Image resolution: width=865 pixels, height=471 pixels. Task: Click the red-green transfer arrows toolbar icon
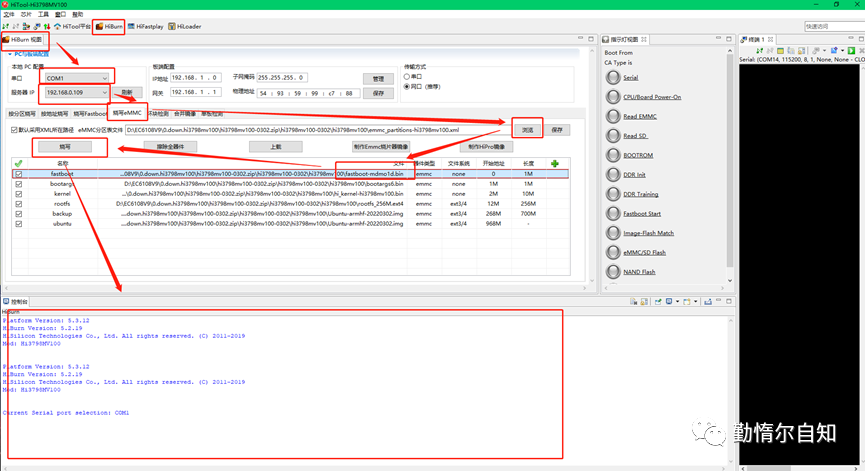pyautogui.click(x=47, y=26)
